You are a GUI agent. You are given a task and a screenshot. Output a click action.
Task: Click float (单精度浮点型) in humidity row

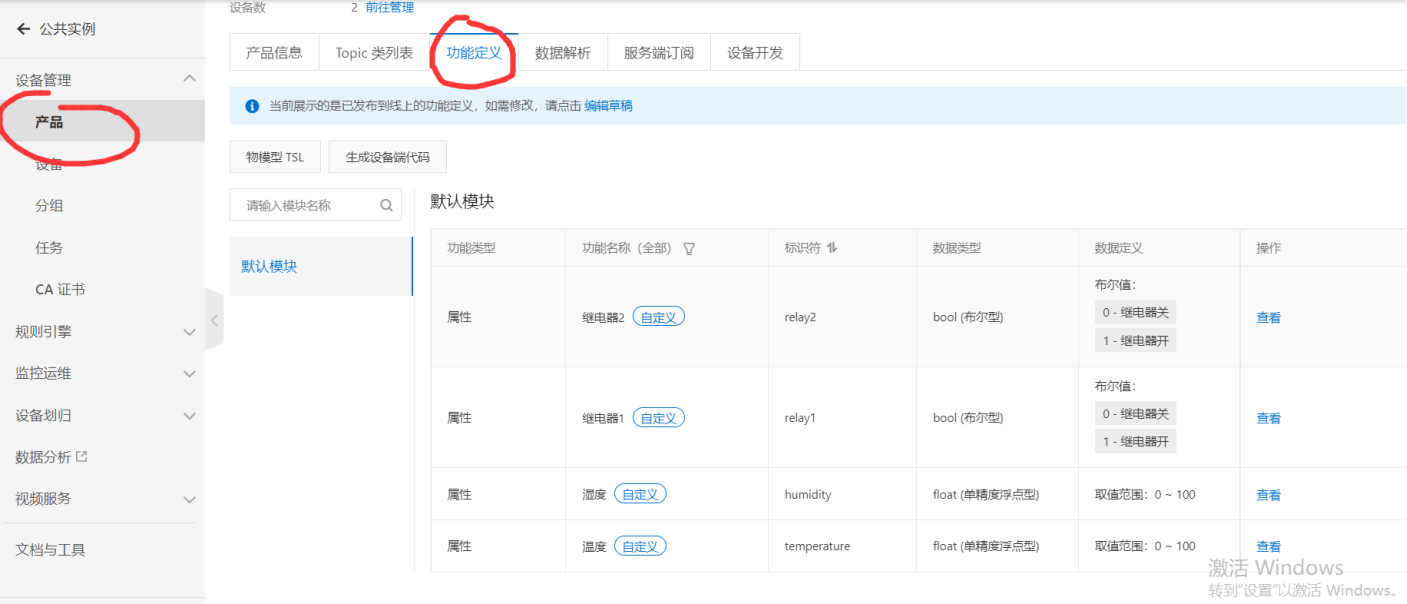coord(986,495)
